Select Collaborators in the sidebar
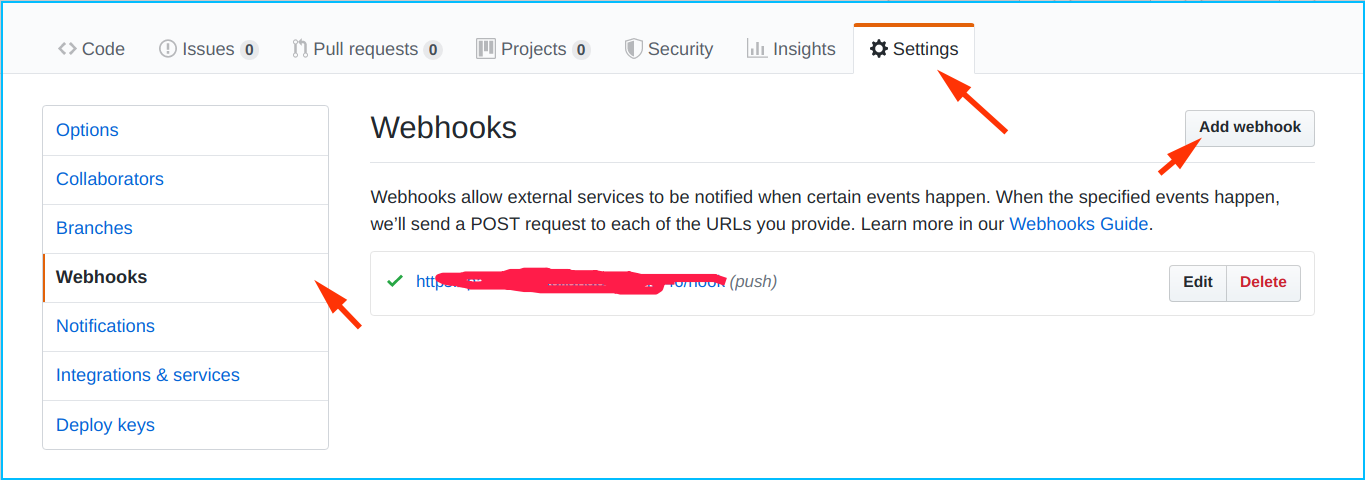Image resolution: width=1365 pixels, height=480 pixels. (110, 179)
